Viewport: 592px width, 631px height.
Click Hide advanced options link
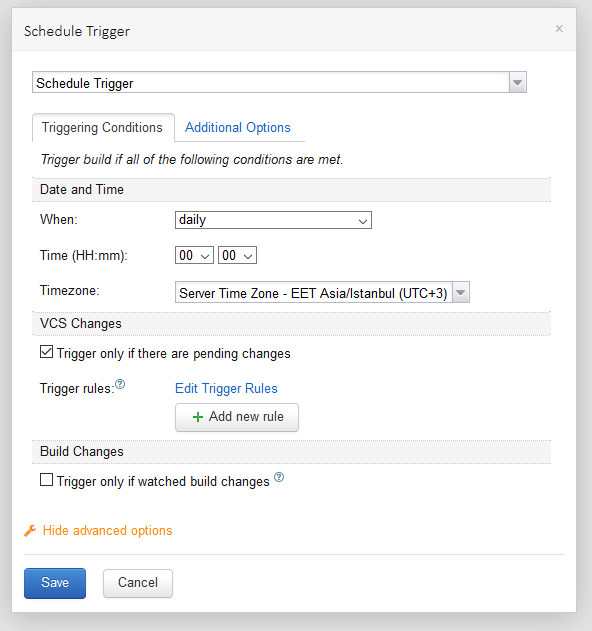[x=107, y=530]
